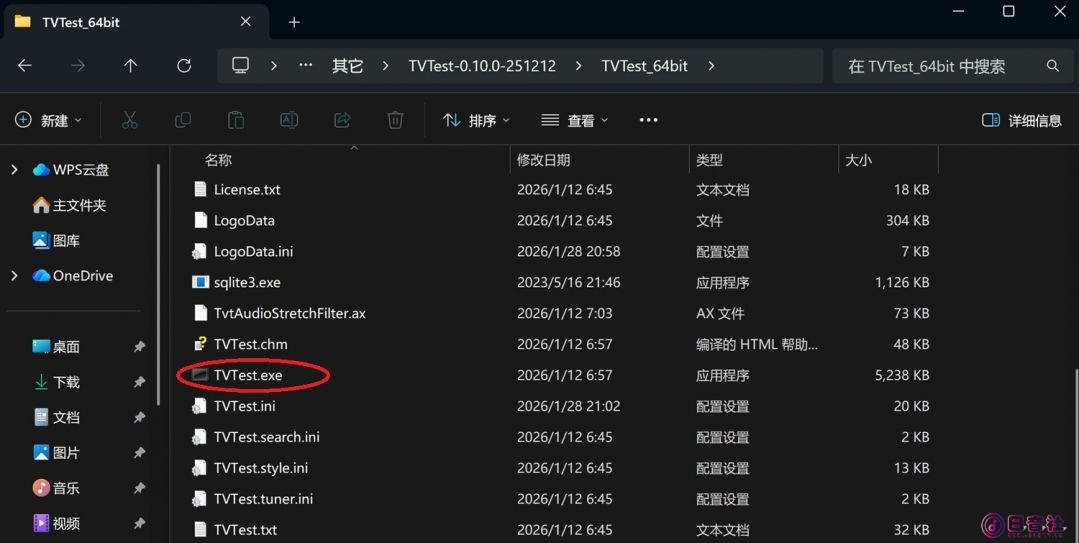Click the pin icon next to 文档

[139, 417]
